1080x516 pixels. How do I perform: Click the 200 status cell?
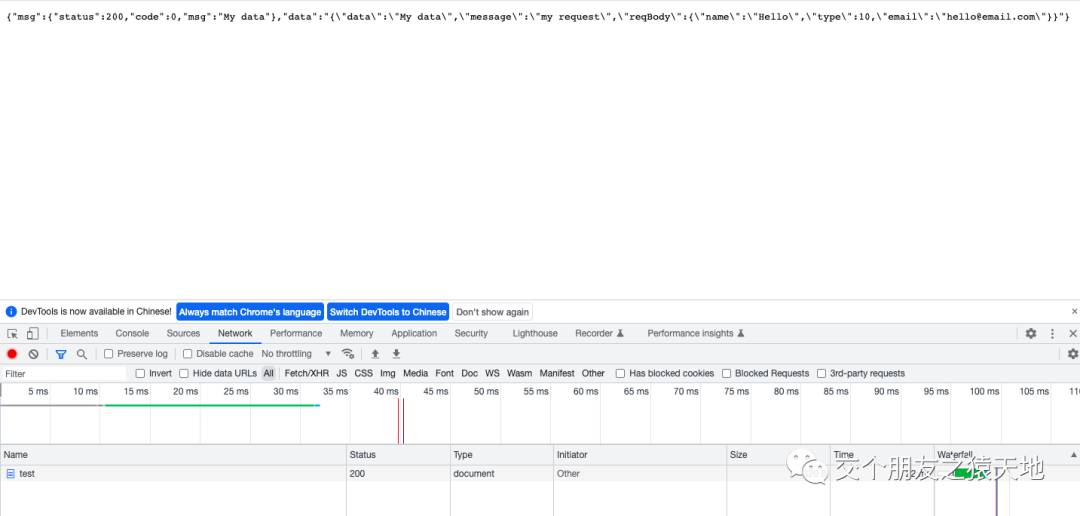pos(398,474)
